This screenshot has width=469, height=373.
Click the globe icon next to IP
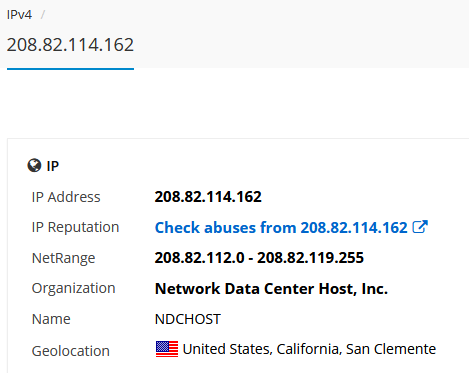click(34, 165)
